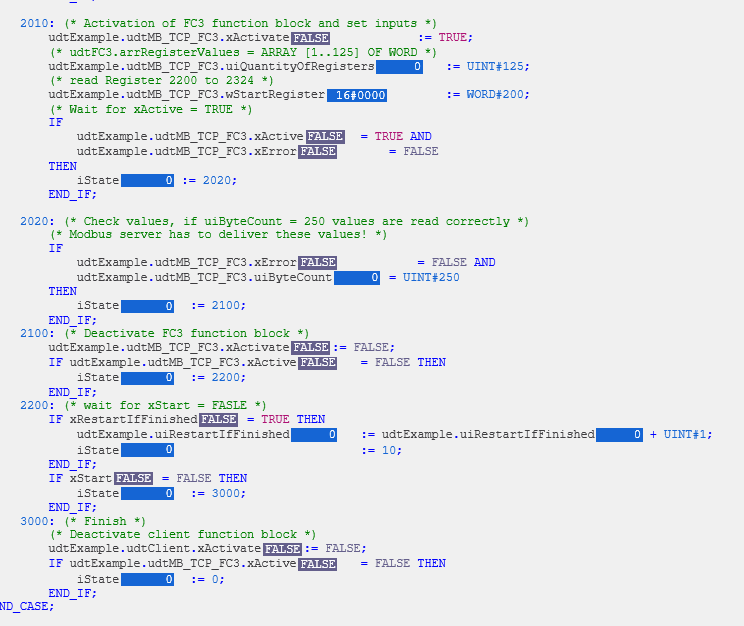Select the iState value before := 2020
Screen dimensions: 744x626
(x=147, y=181)
